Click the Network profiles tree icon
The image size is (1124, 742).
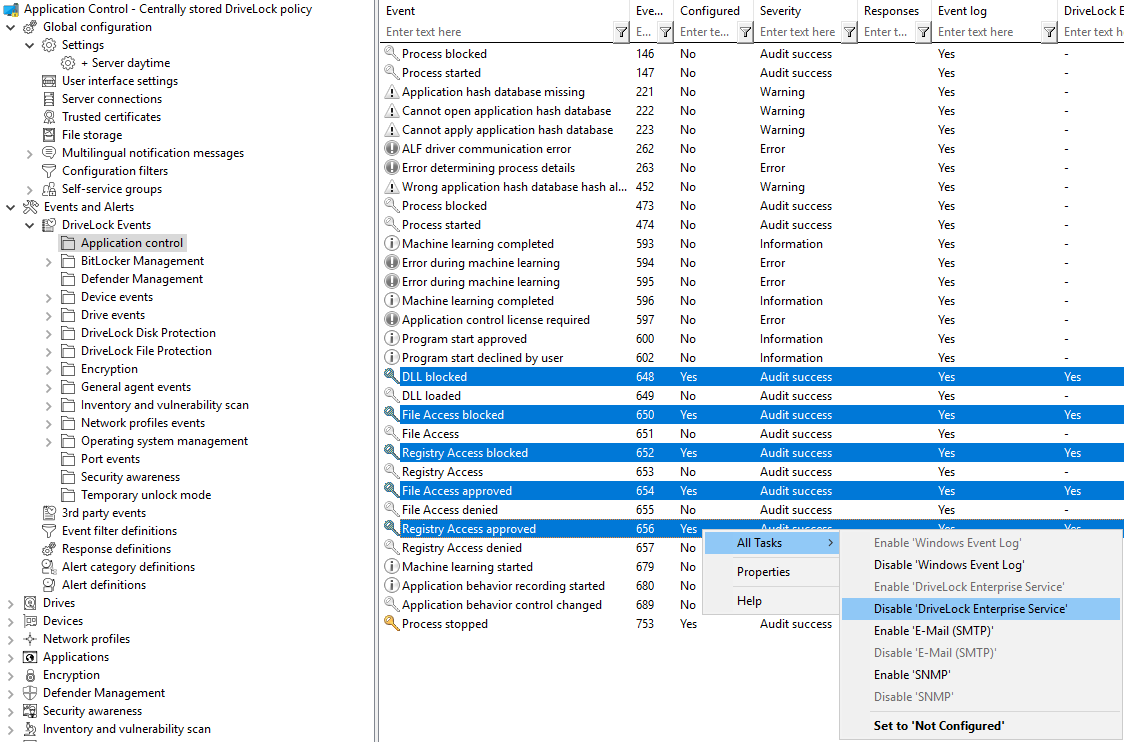point(30,639)
